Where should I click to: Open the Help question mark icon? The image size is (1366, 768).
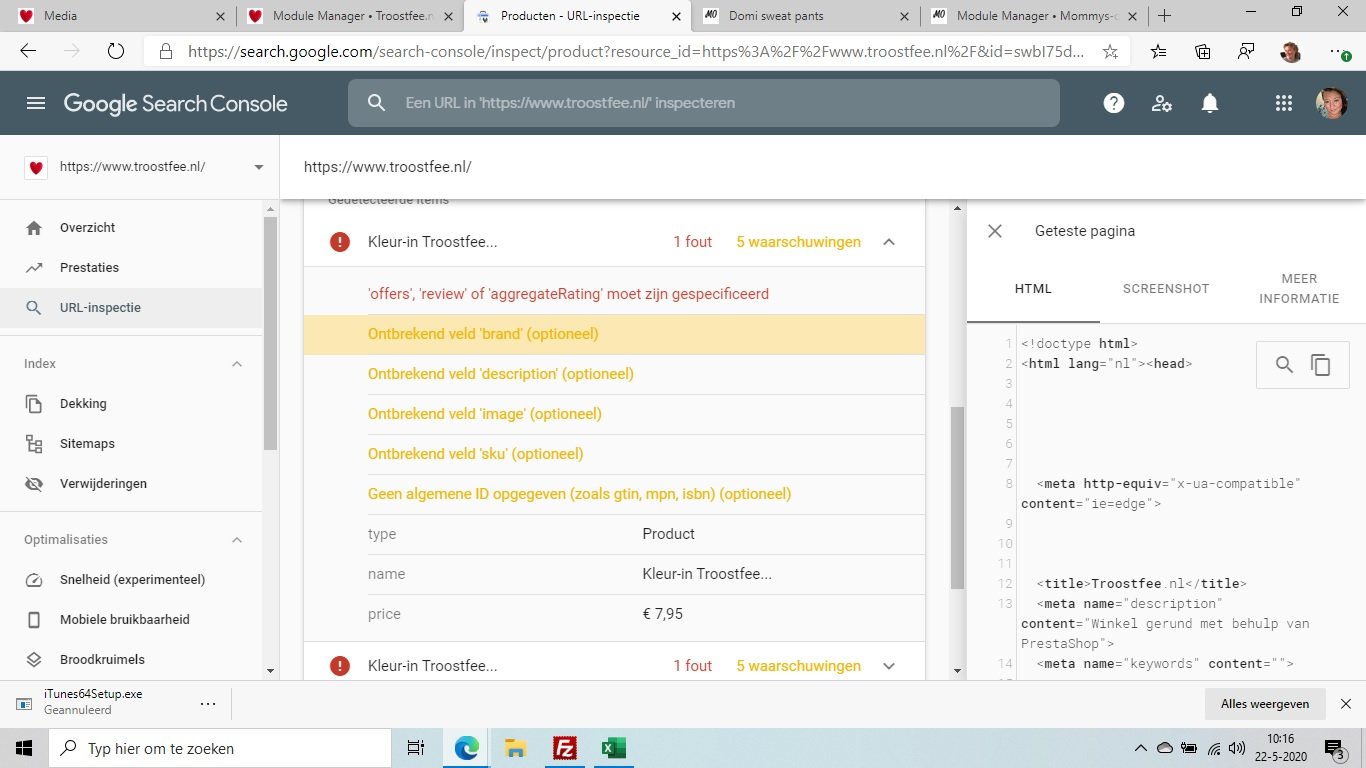tap(1114, 103)
